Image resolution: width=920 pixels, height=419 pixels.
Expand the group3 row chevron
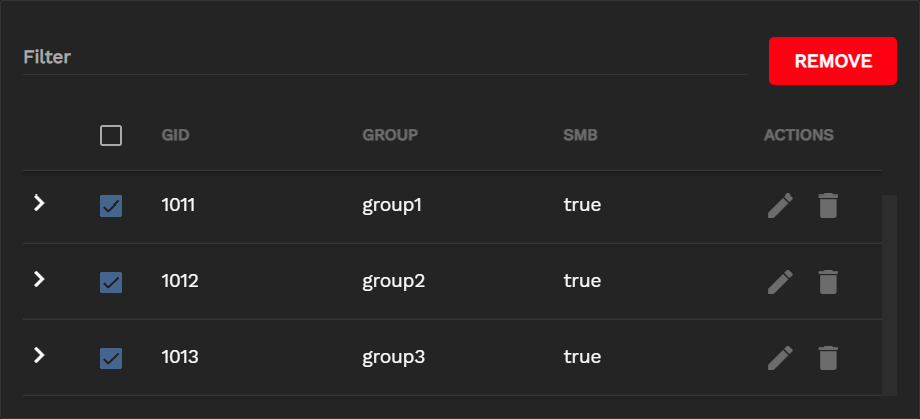point(39,355)
